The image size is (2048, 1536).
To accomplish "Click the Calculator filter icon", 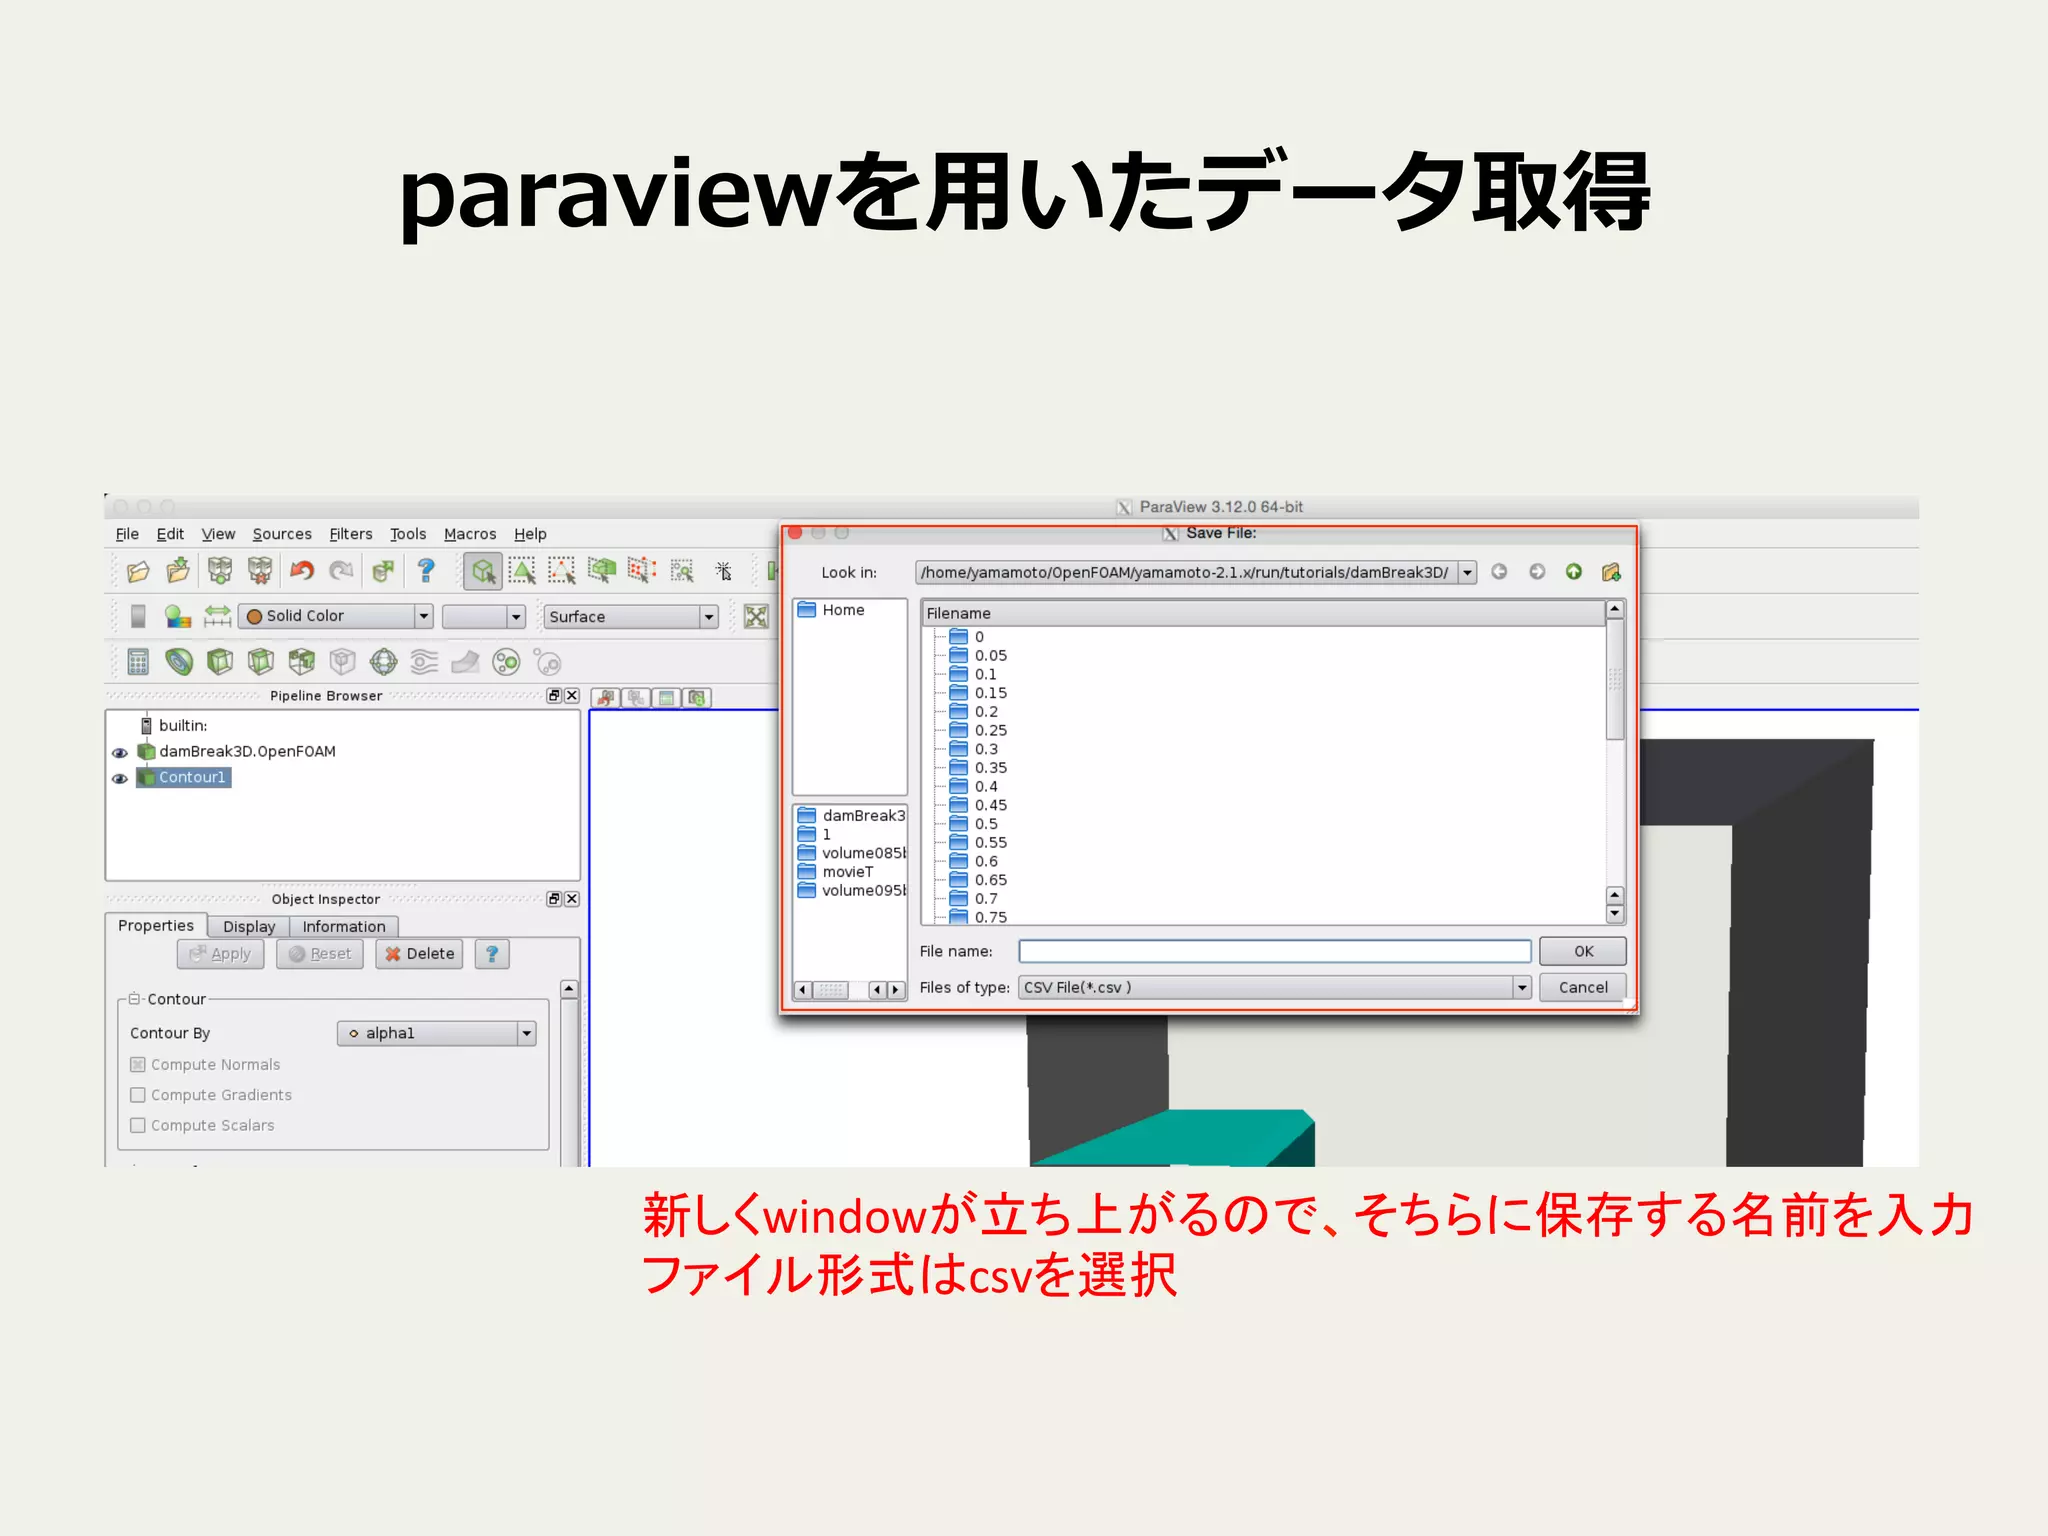I will point(138,662).
